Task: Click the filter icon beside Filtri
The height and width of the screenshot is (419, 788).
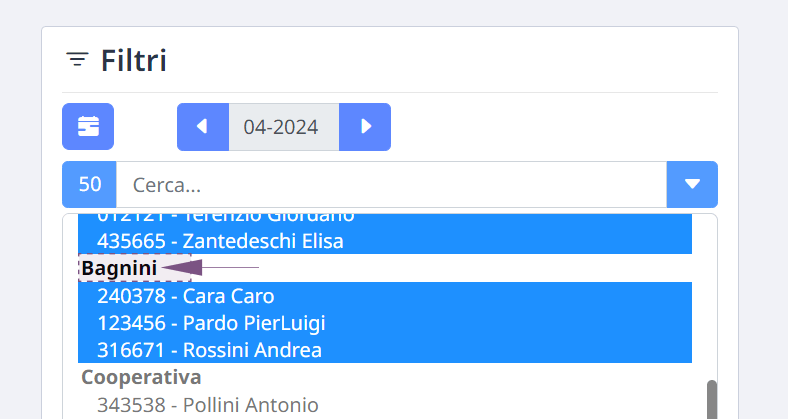Action: coord(77,60)
